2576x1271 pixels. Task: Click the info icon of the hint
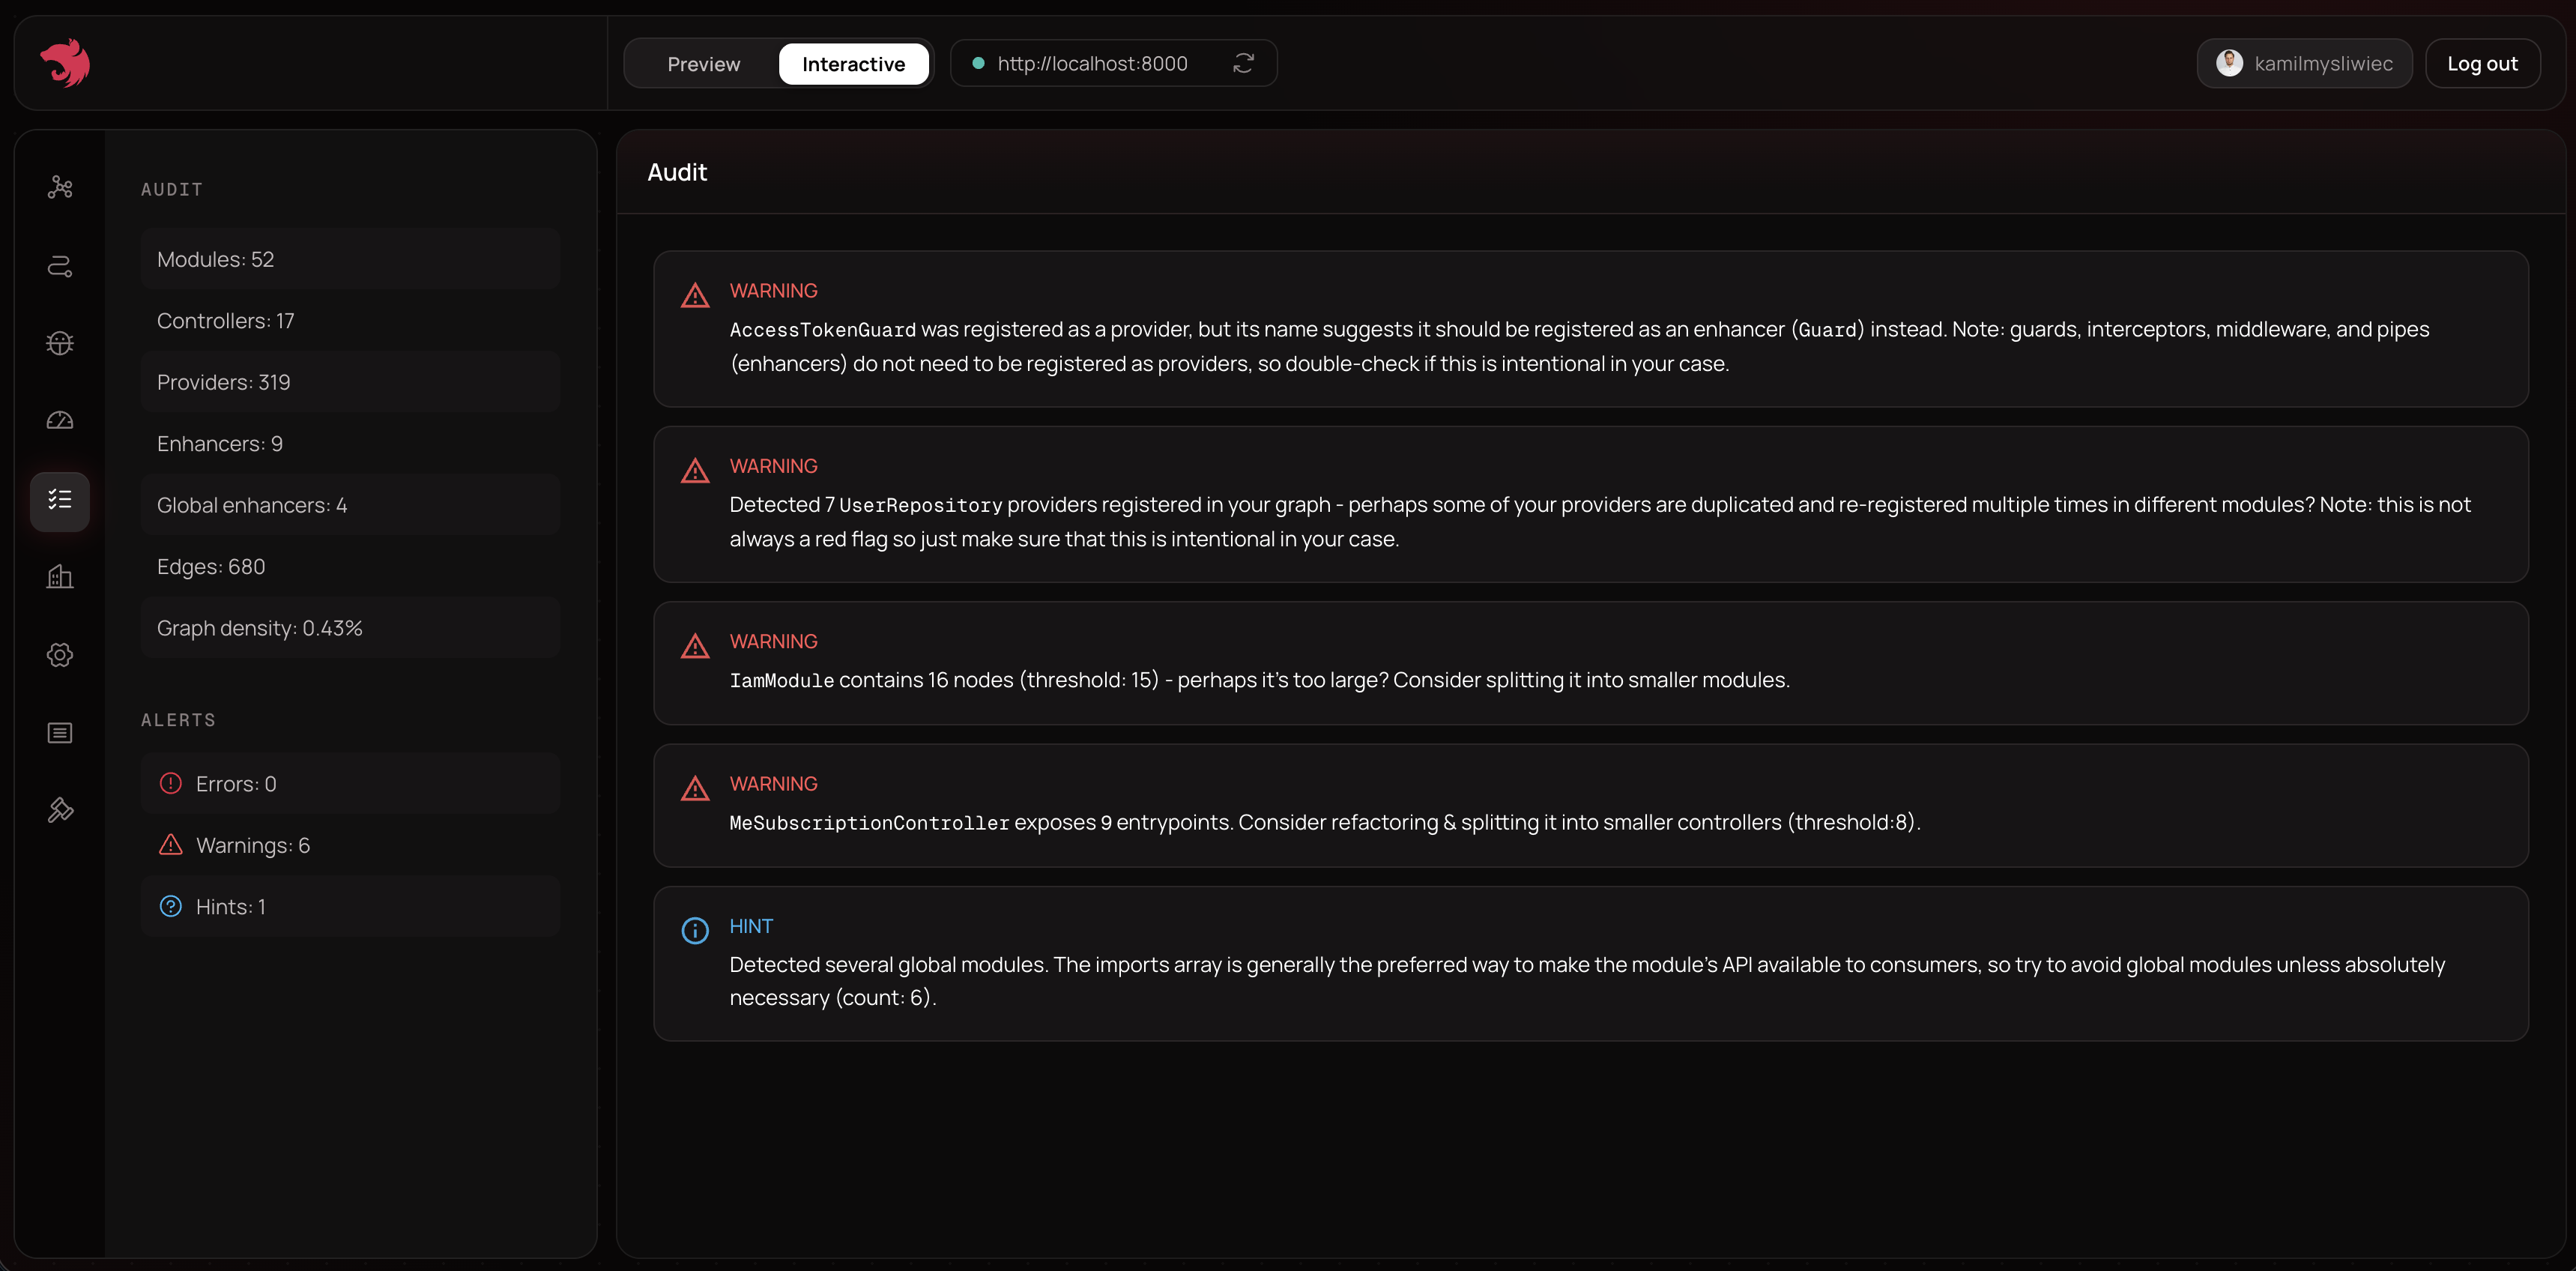695,931
